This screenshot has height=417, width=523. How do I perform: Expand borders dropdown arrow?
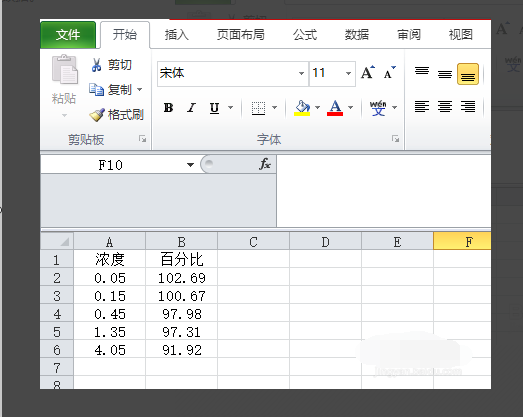275,107
